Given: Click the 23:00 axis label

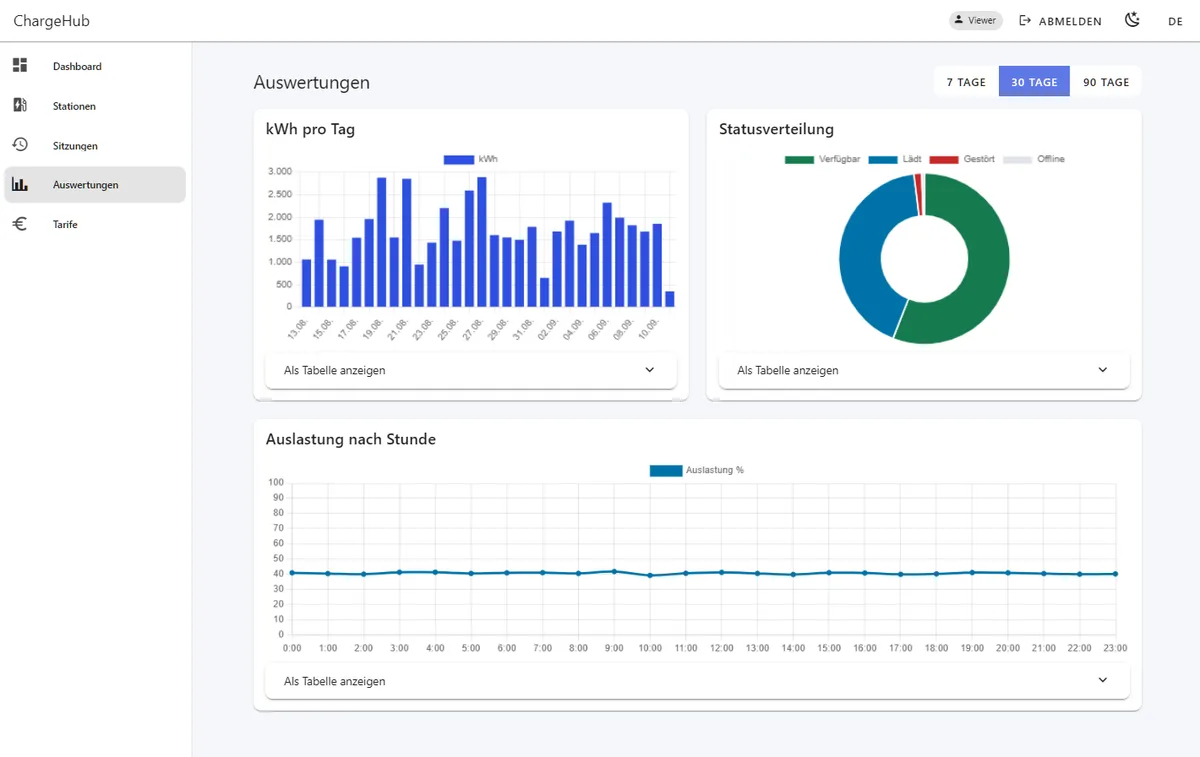Looking at the screenshot, I should pos(1115,648).
